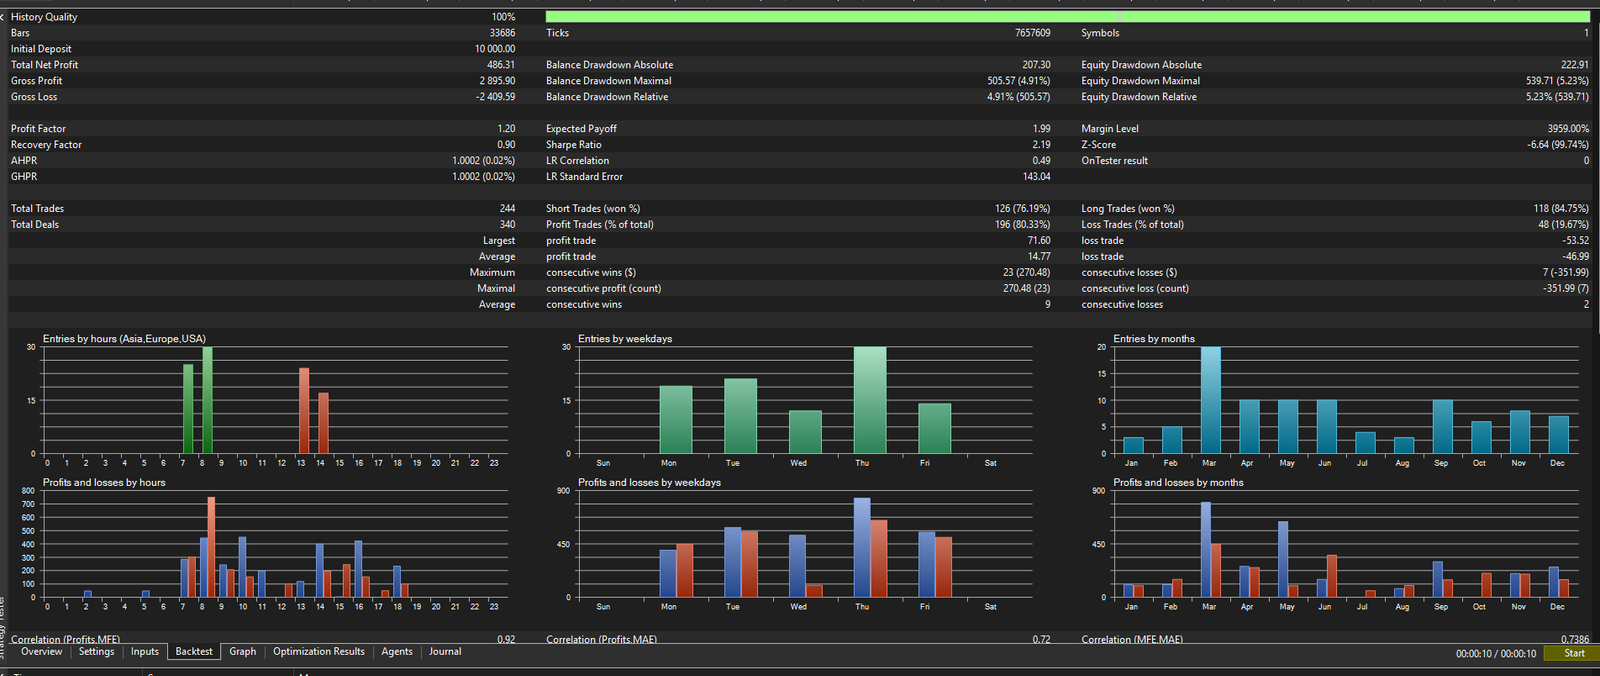Click the Loss Trades value 48 (19.67%)

click(1563, 225)
